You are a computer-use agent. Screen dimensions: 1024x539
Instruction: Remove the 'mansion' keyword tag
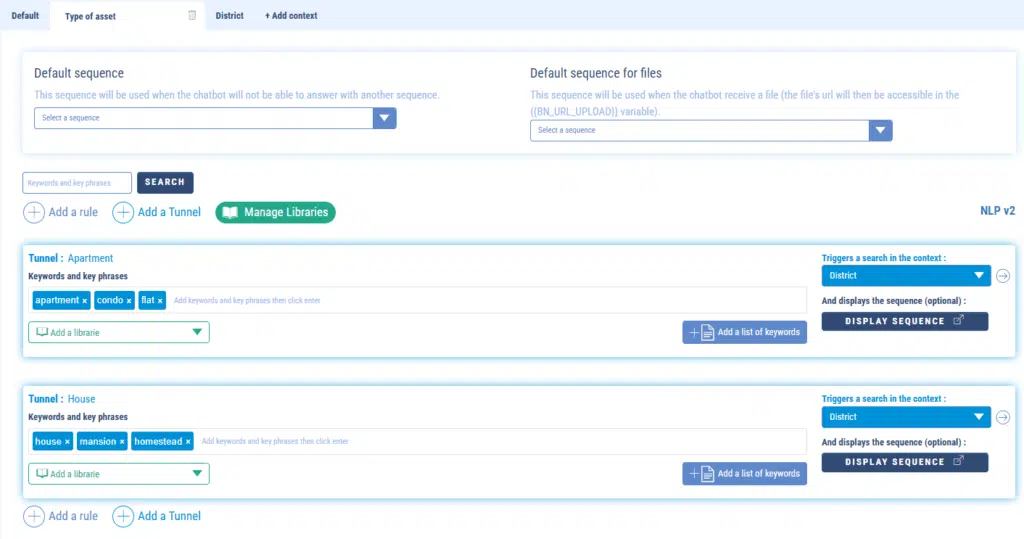pos(122,442)
